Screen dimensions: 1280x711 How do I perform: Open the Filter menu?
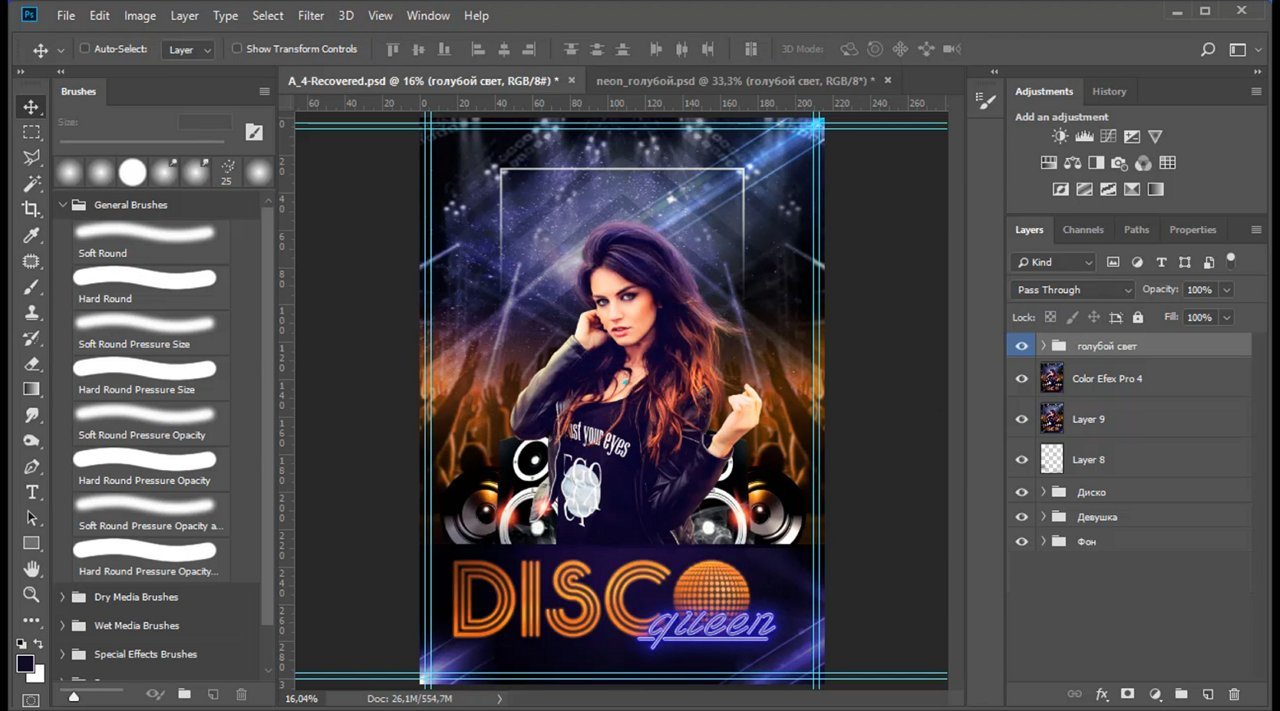point(311,16)
